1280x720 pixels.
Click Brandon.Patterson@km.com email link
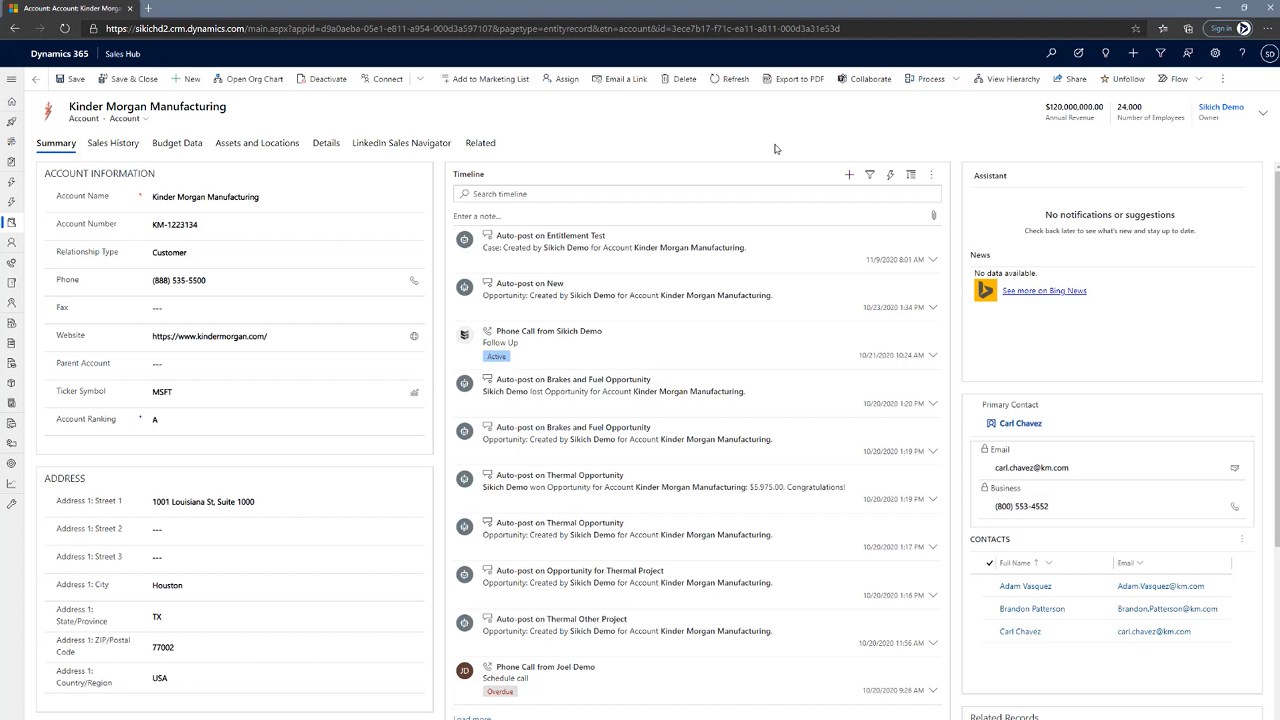(x=1167, y=609)
